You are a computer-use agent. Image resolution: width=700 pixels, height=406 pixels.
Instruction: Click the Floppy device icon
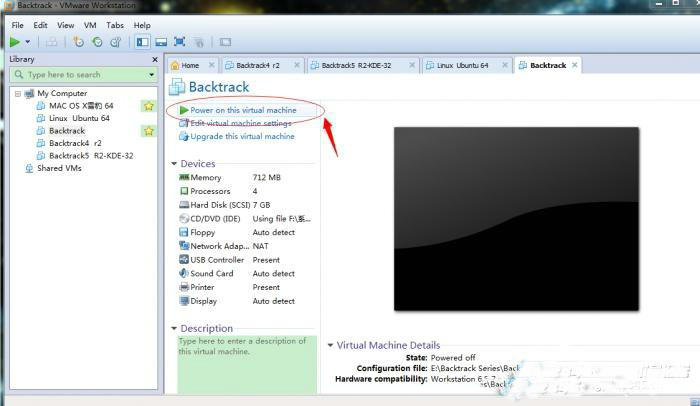183,232
